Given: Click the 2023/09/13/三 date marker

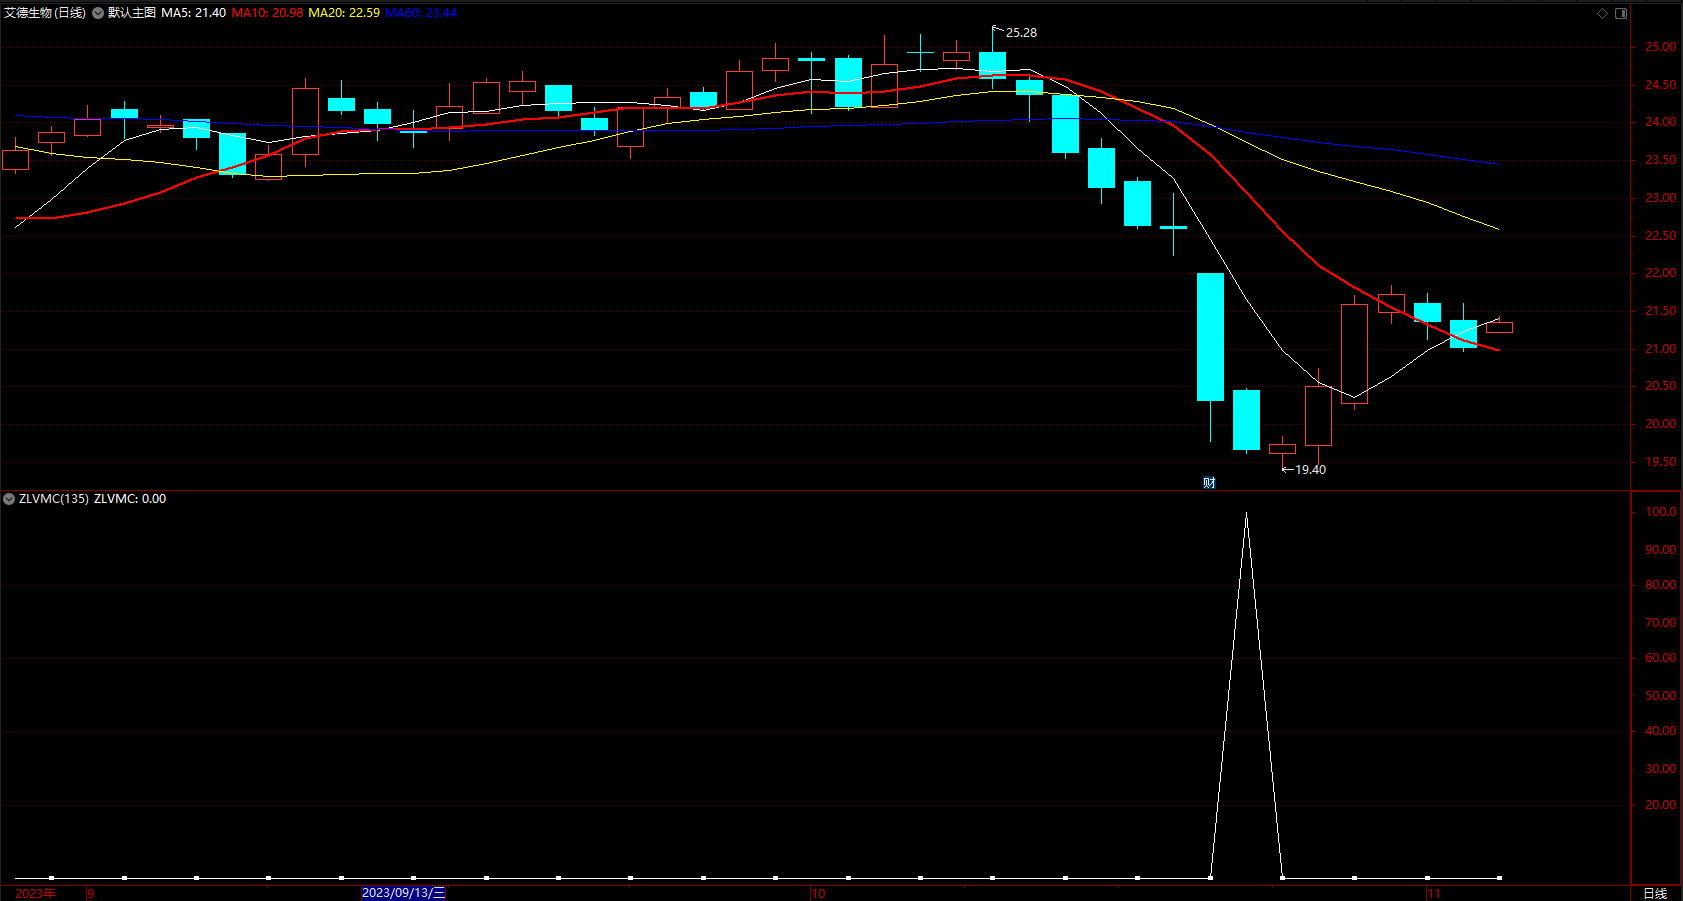Looking at the screenshot, I should tap(403, 893).
